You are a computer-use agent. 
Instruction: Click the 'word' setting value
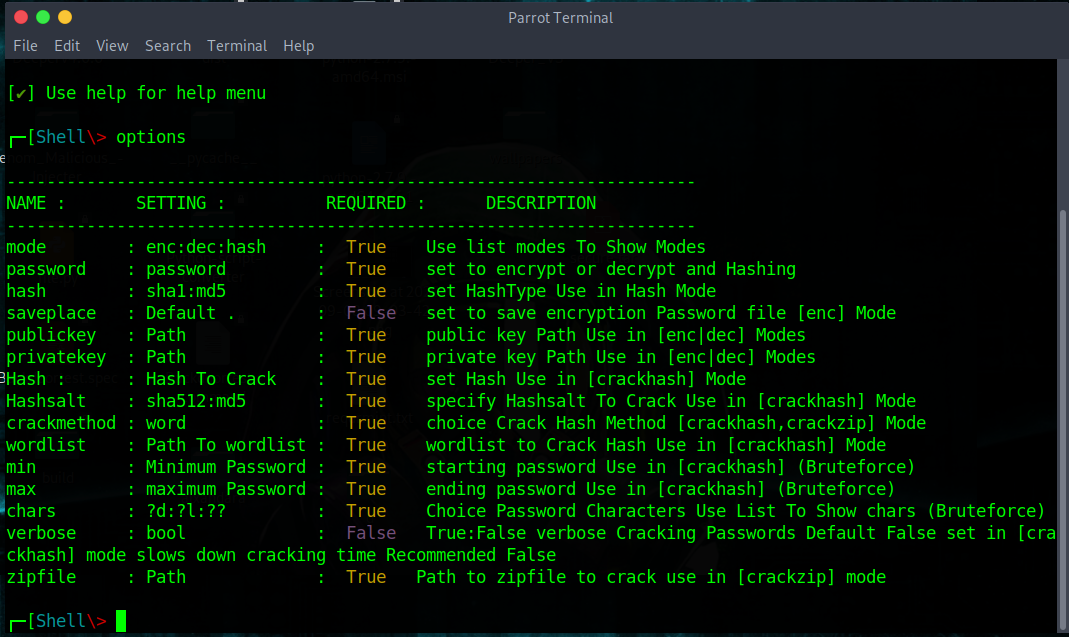166,423
